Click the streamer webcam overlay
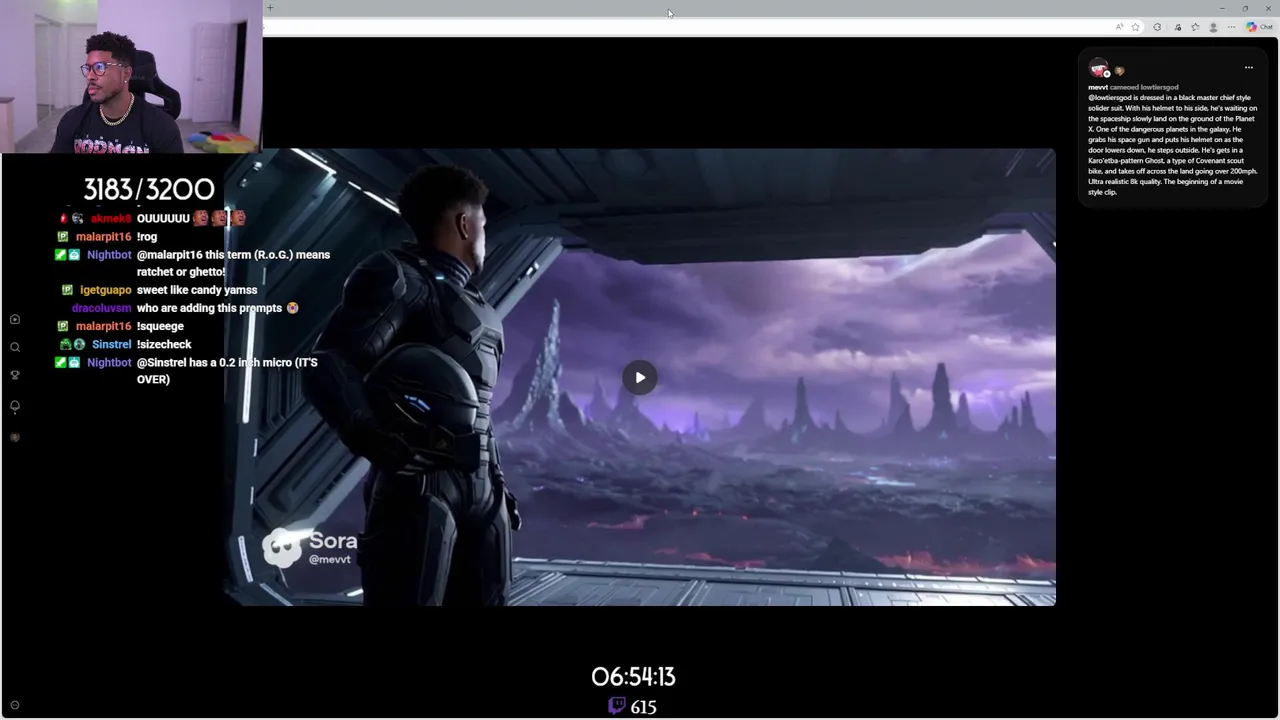Screen dimensions: 1280x720 [x=131, y=76]
